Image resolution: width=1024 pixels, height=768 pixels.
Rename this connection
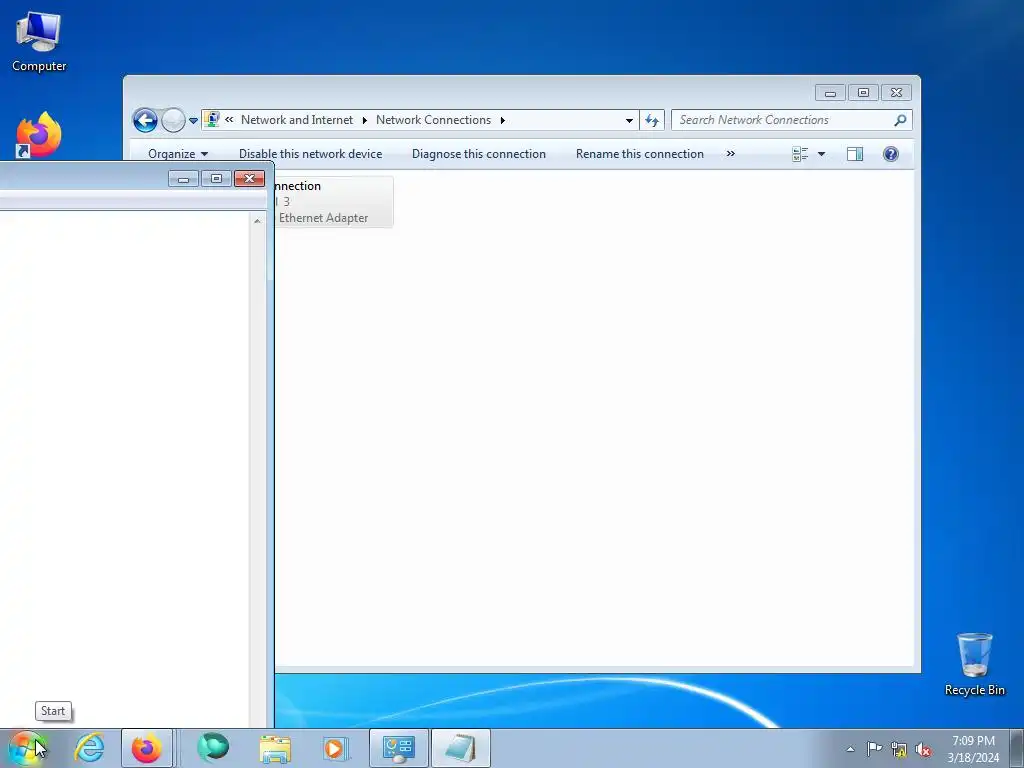(x=639, y=154)
